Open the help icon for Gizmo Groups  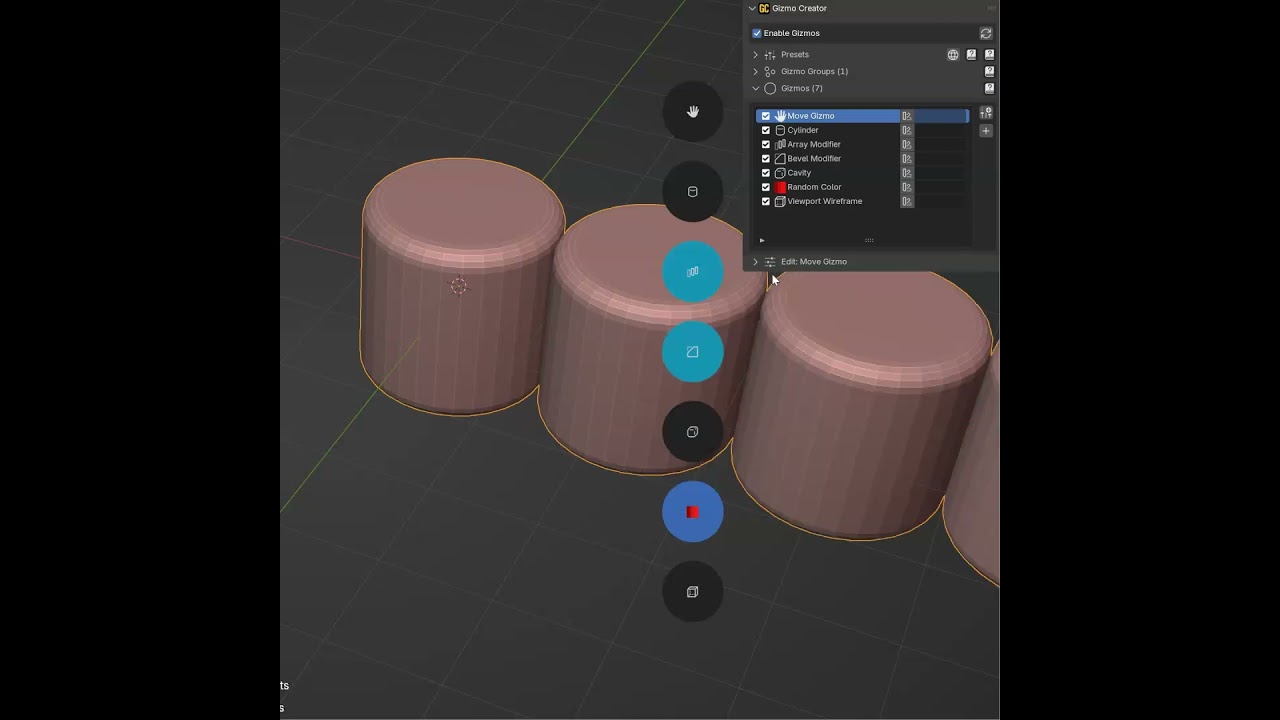pos(989,71)
